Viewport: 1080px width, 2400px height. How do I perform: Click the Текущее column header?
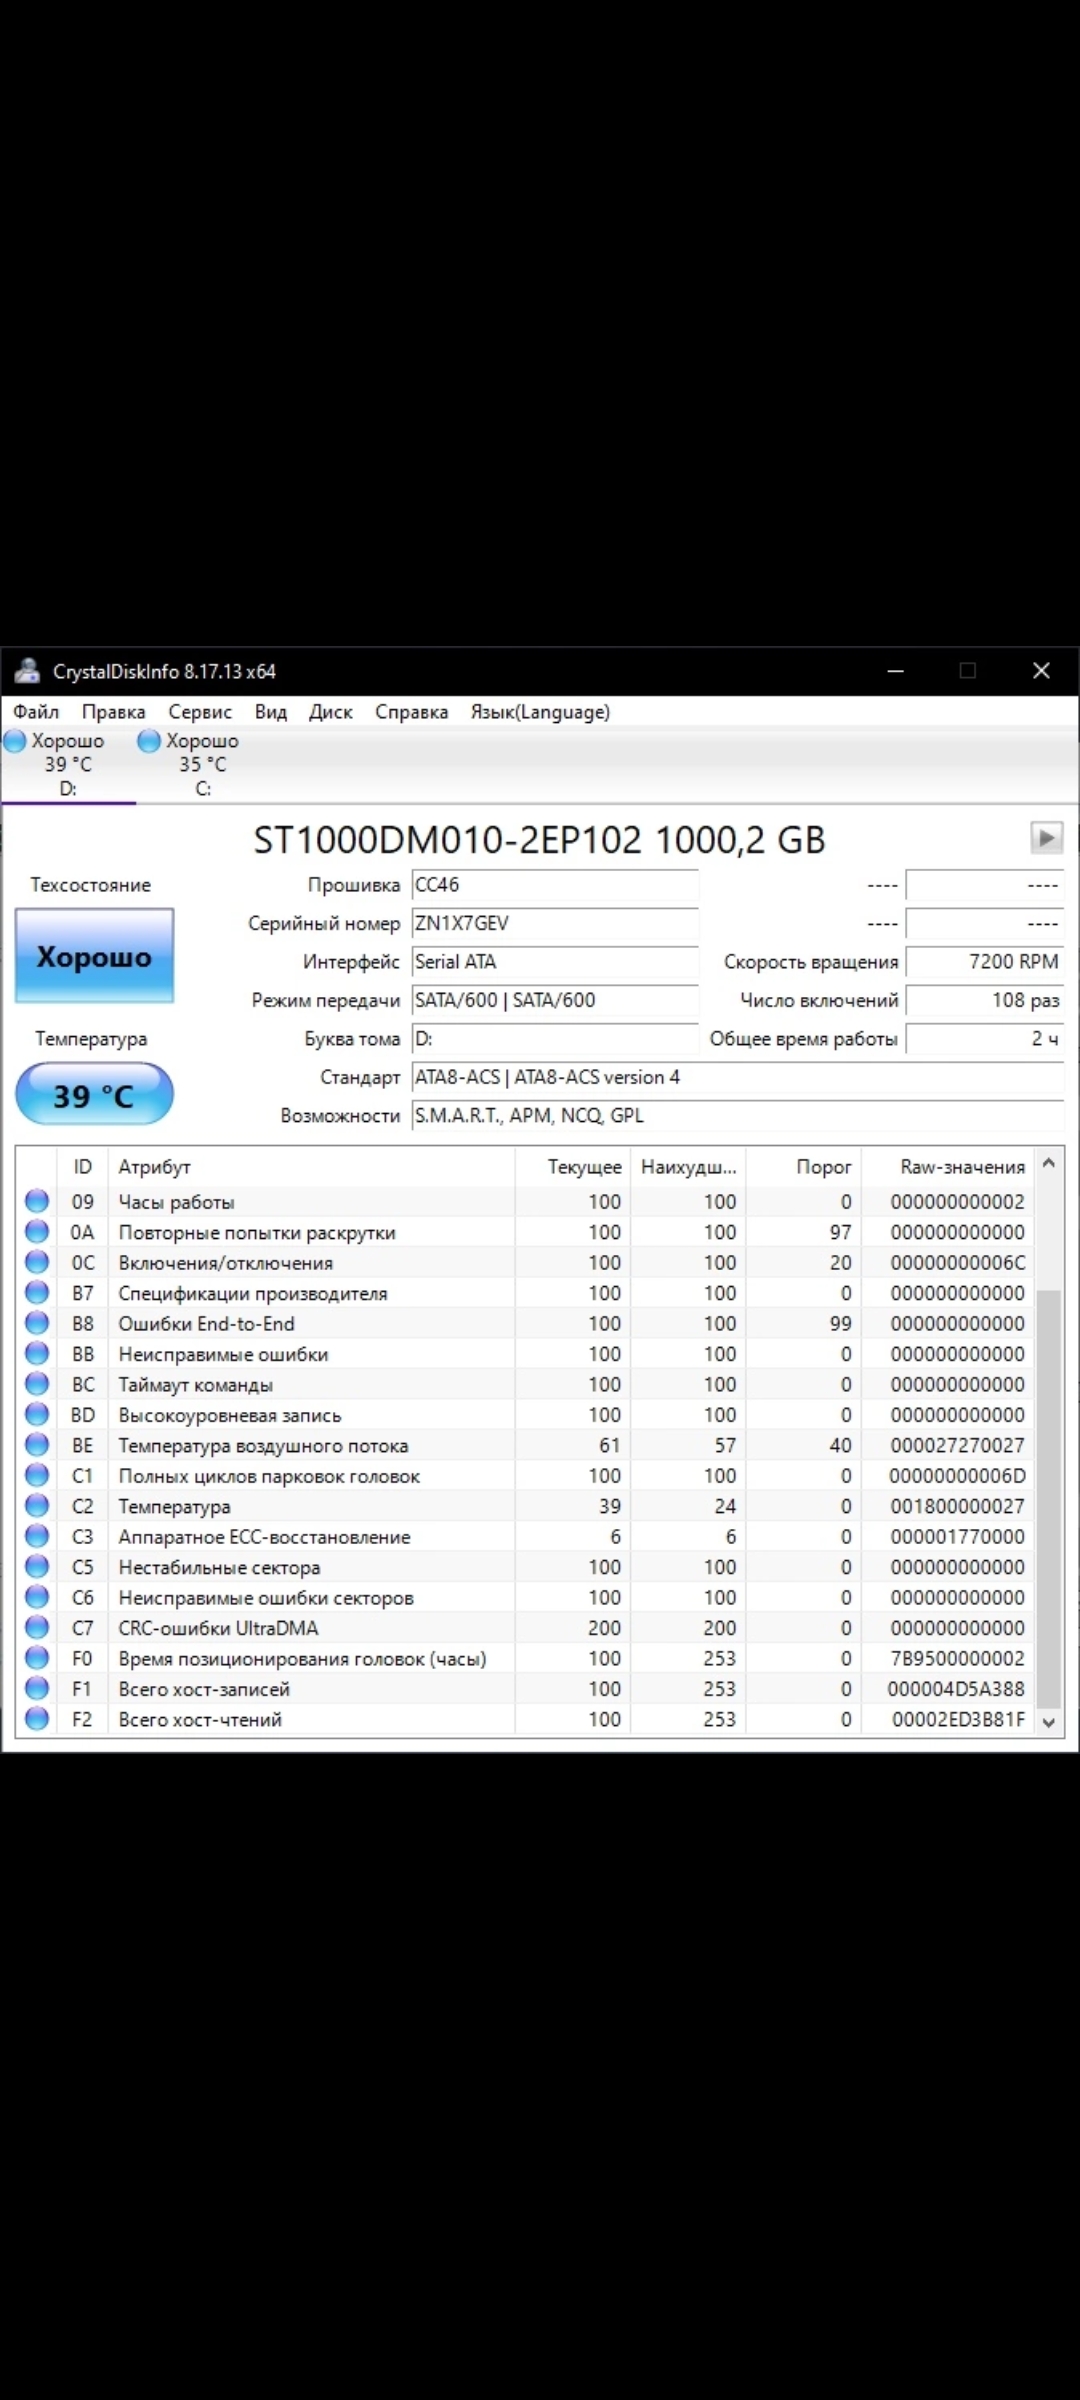coord(573,1167)
